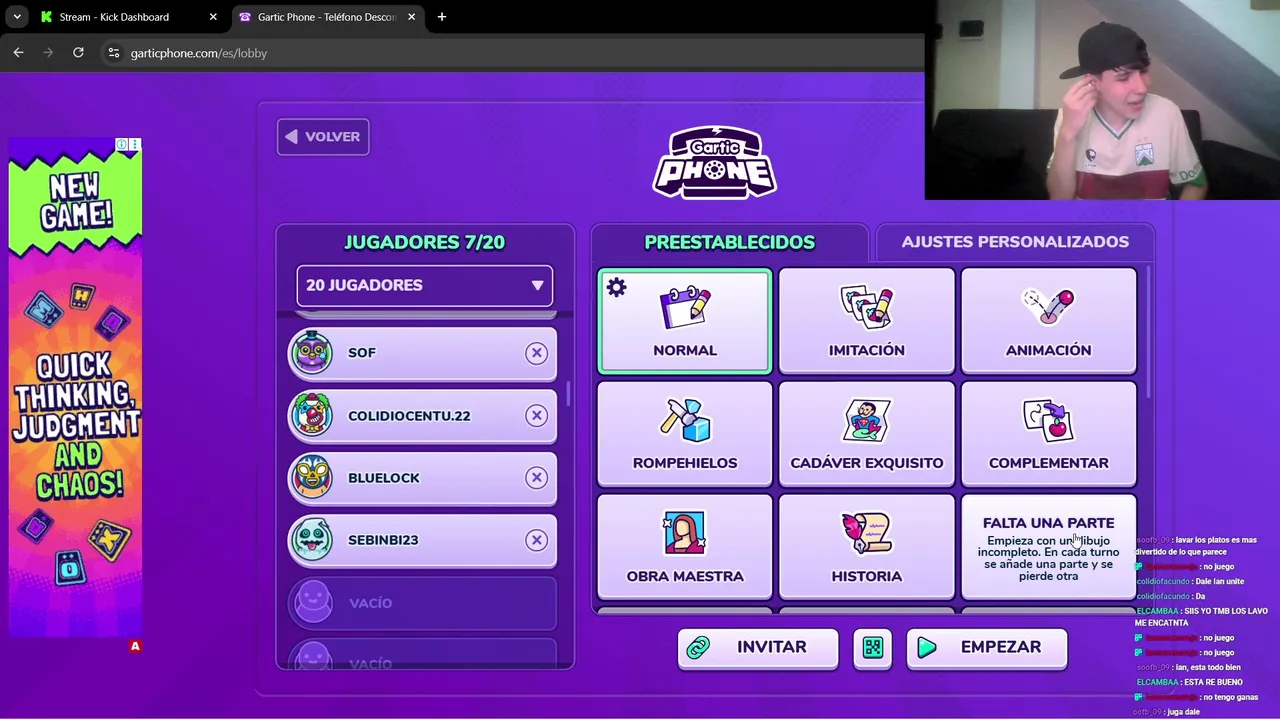Start the game with Empezar
The width and height of the screenshot is (1280, 720).
[x=987, y=647]
